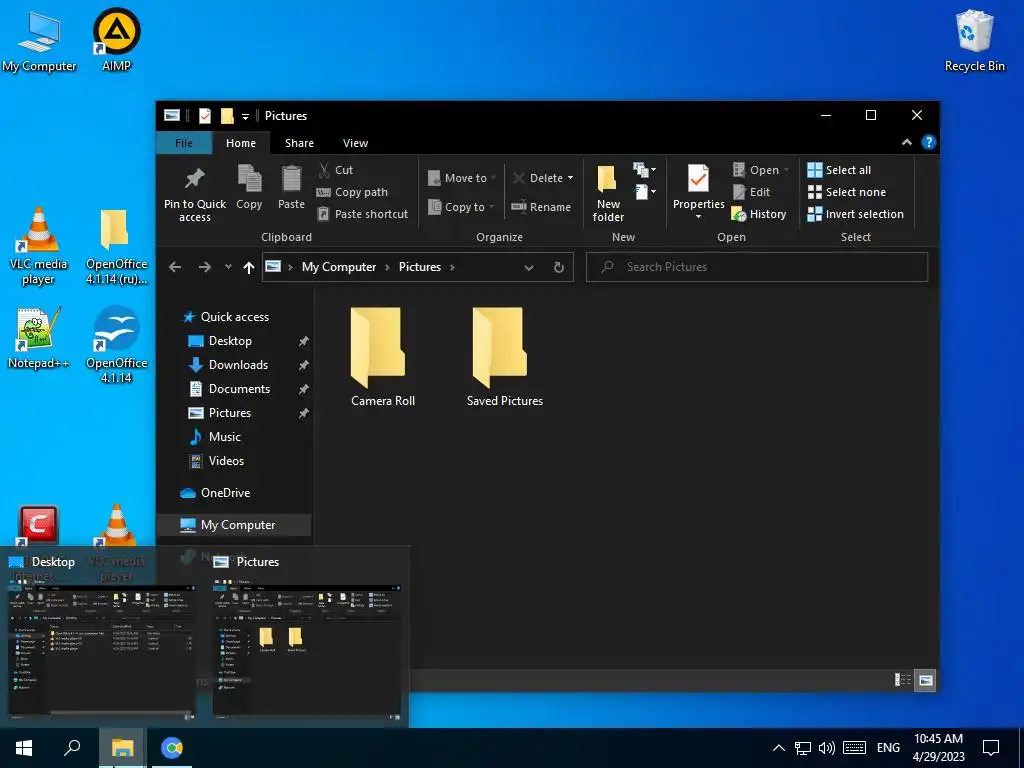Select Desktop in navigation pane
The image size is (1024, 768).
tap(230, 341)
